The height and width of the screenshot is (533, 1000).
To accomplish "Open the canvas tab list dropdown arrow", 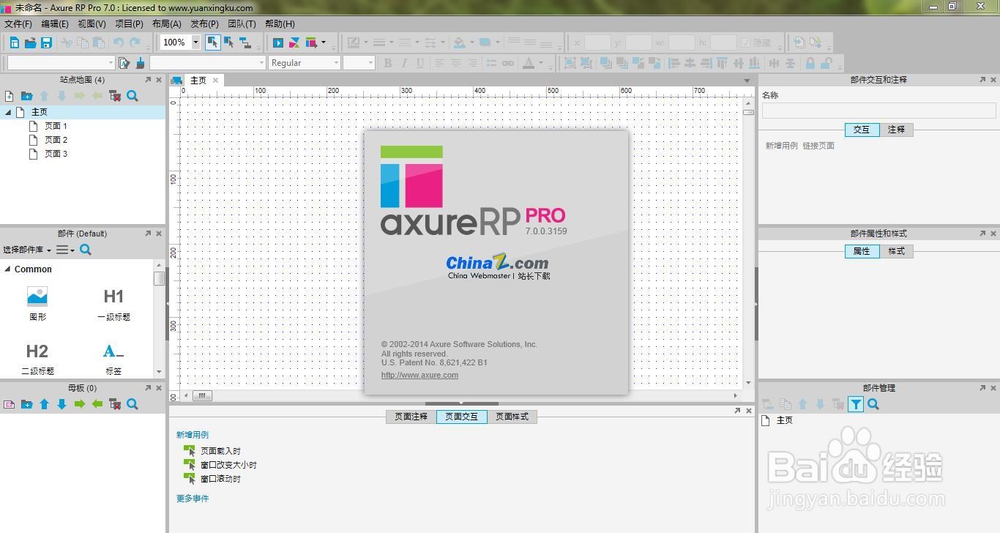I will coord(747,81).
